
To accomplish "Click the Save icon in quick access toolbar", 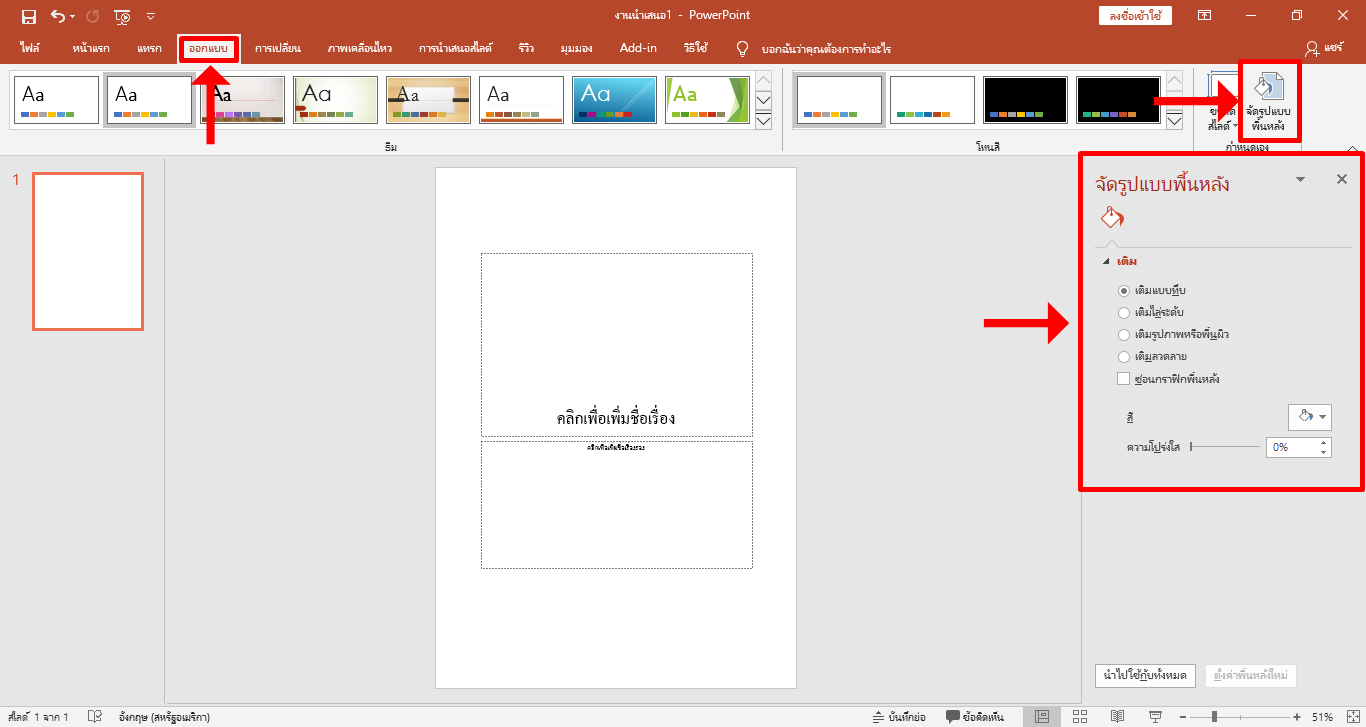I will point(29,16).
